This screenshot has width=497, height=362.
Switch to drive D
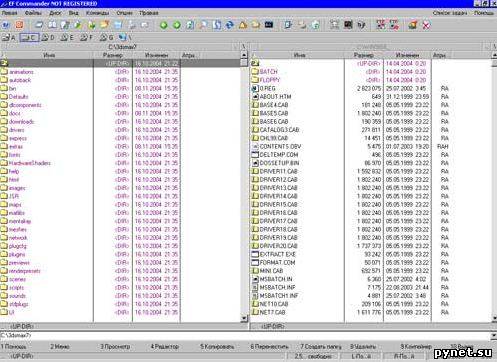[x=48, y=38]
